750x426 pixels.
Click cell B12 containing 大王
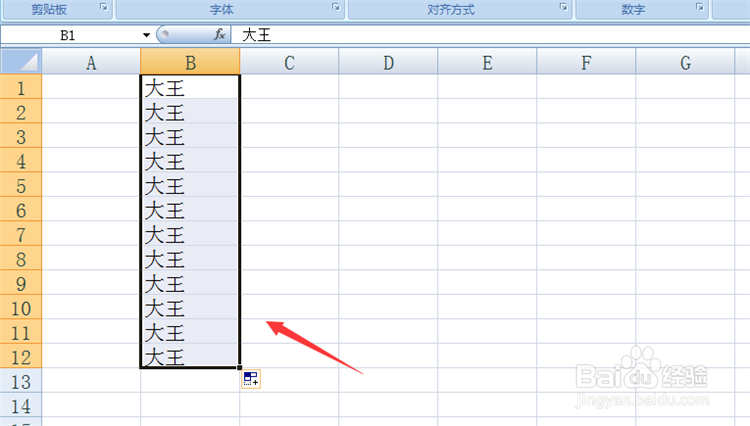190,356
